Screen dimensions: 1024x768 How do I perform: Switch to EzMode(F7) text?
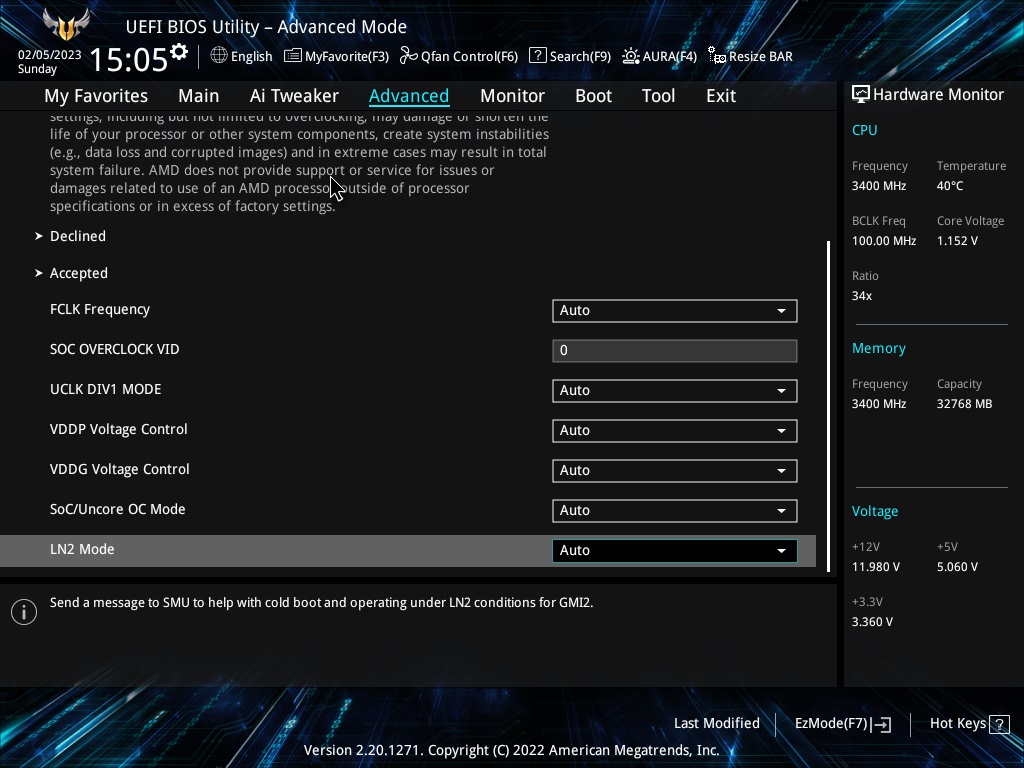[831, 724]
